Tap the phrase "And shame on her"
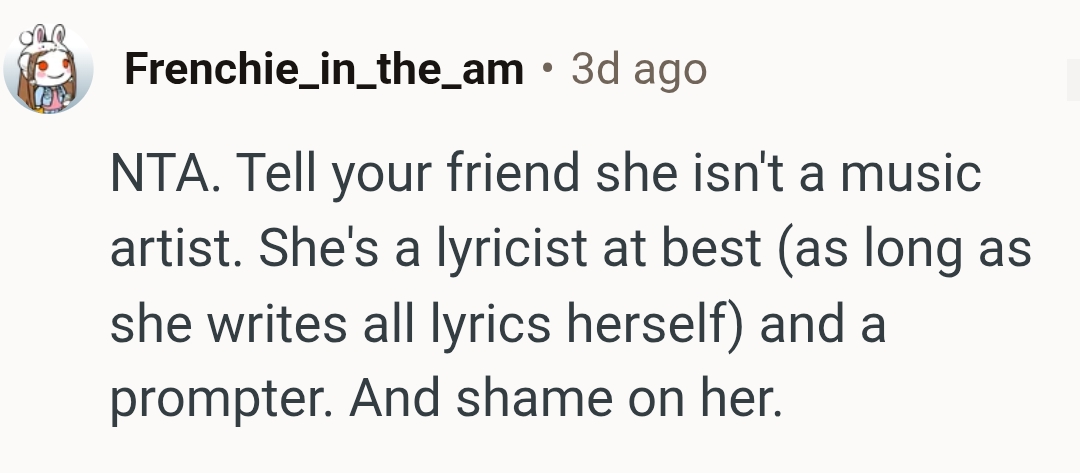Viewport: 1080px width, 473px height. tap(561, 400)
